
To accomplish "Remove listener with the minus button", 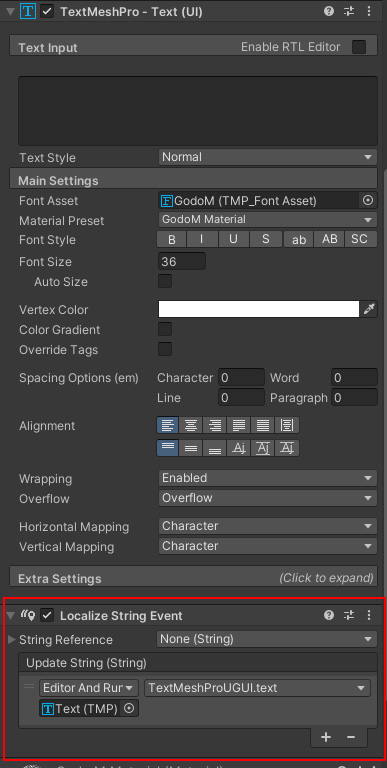I will (351, 737).
